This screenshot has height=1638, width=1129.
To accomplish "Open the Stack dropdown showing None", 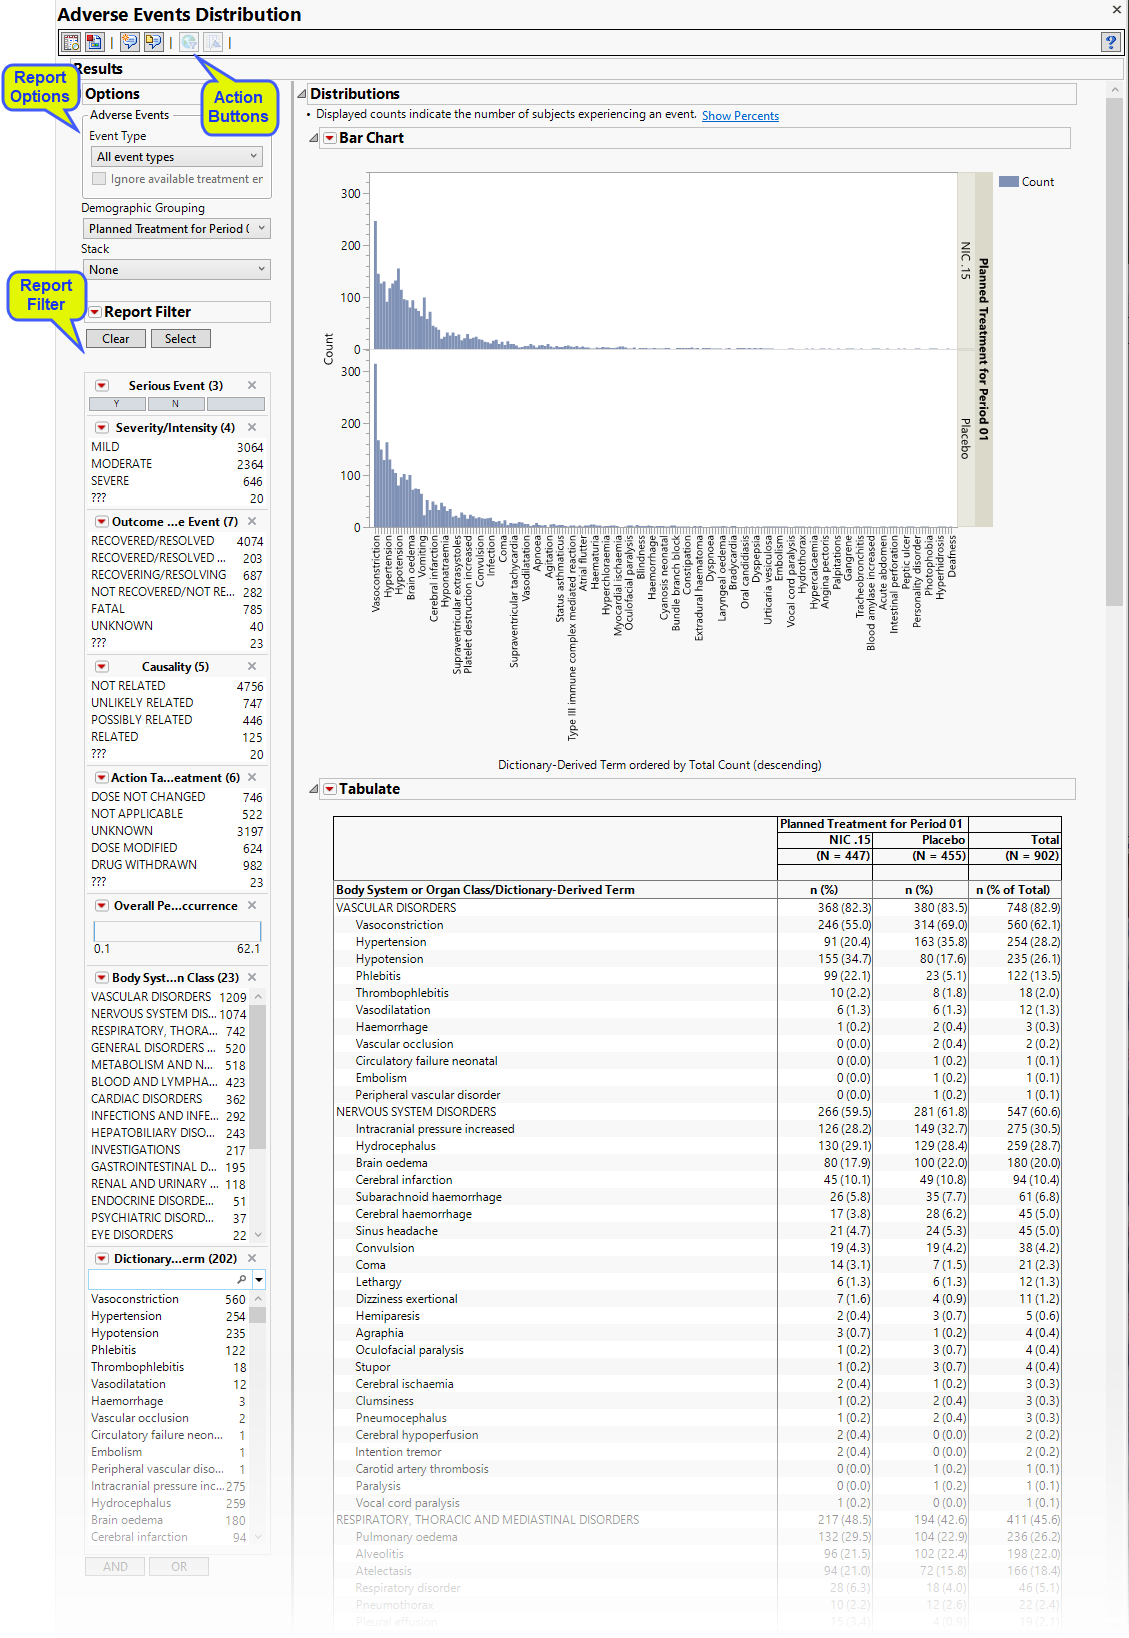I will pos(177,270).
